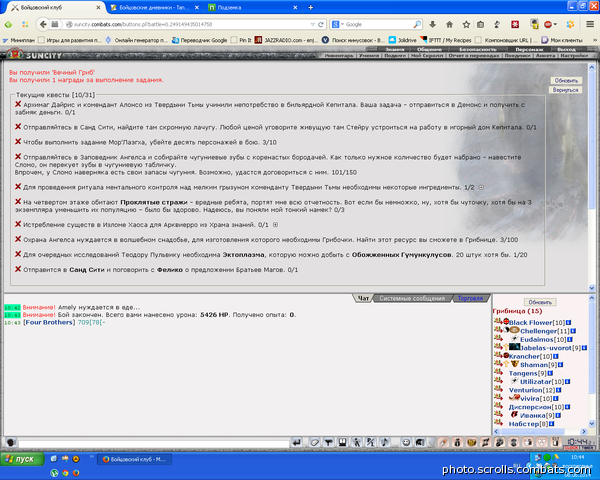The image size is (600, 480).
Task: Switch to the Чат tab
Action: [363, 298]
